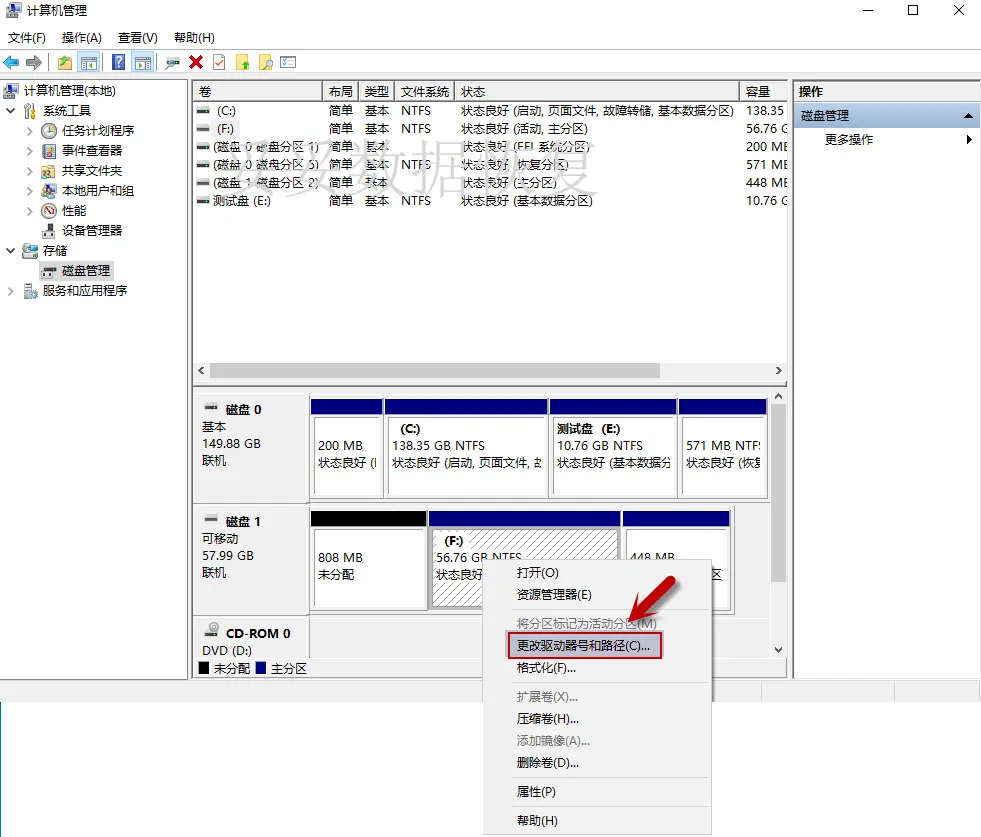Screen dimensions: 981x837
Task: Select 格式化(F)... in the context menu
Action: (546, 668)
